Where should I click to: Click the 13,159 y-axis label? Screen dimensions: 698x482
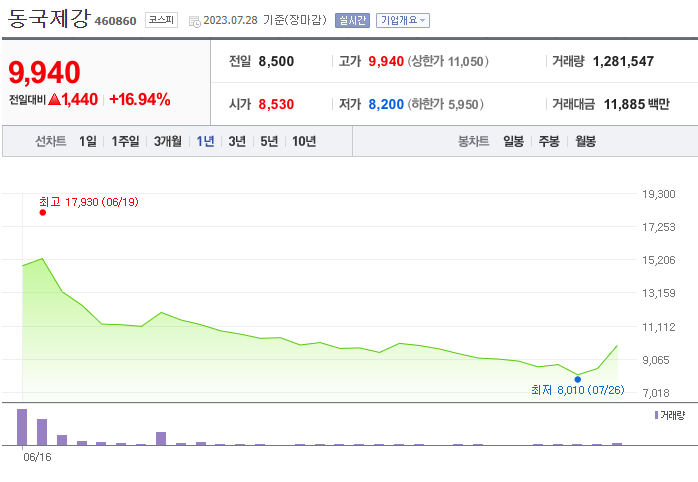click(x=658, y=293)
